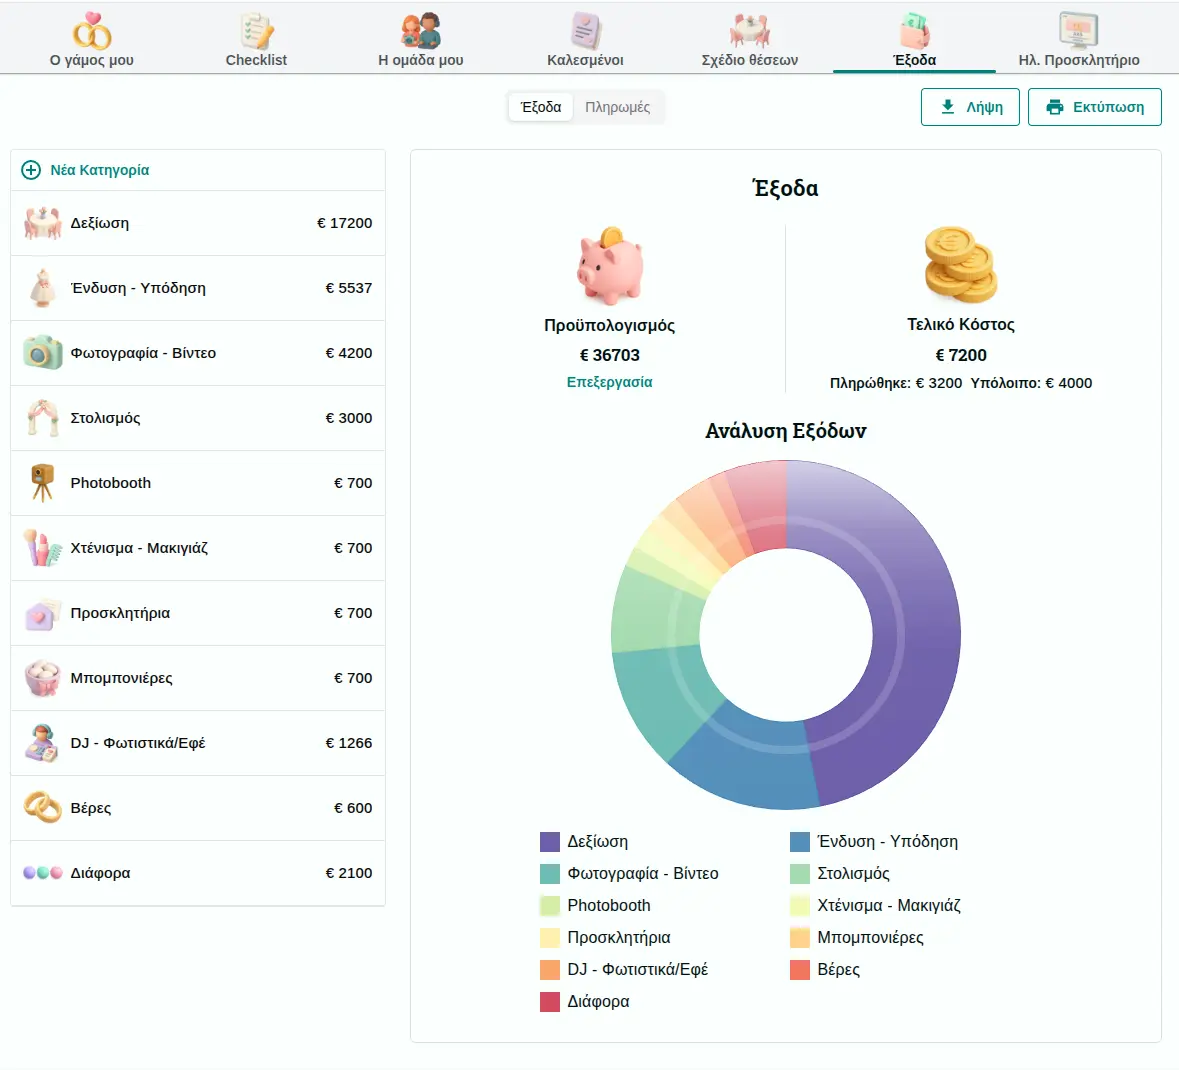
Task: Click the rings icon beside Βέρες
Action: [42, 808]
